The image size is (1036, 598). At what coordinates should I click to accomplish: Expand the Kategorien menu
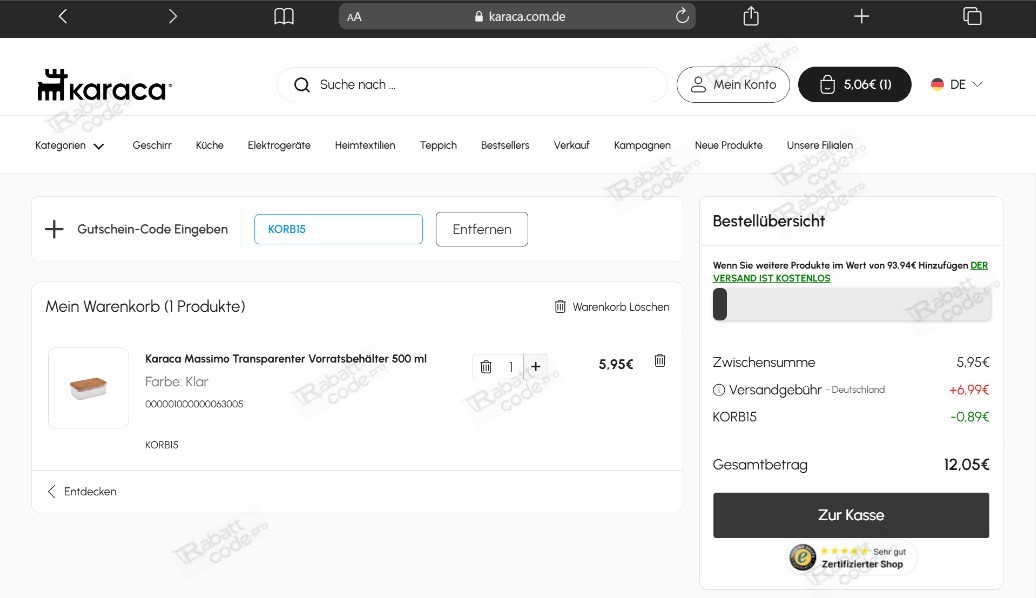pos(69,145)
